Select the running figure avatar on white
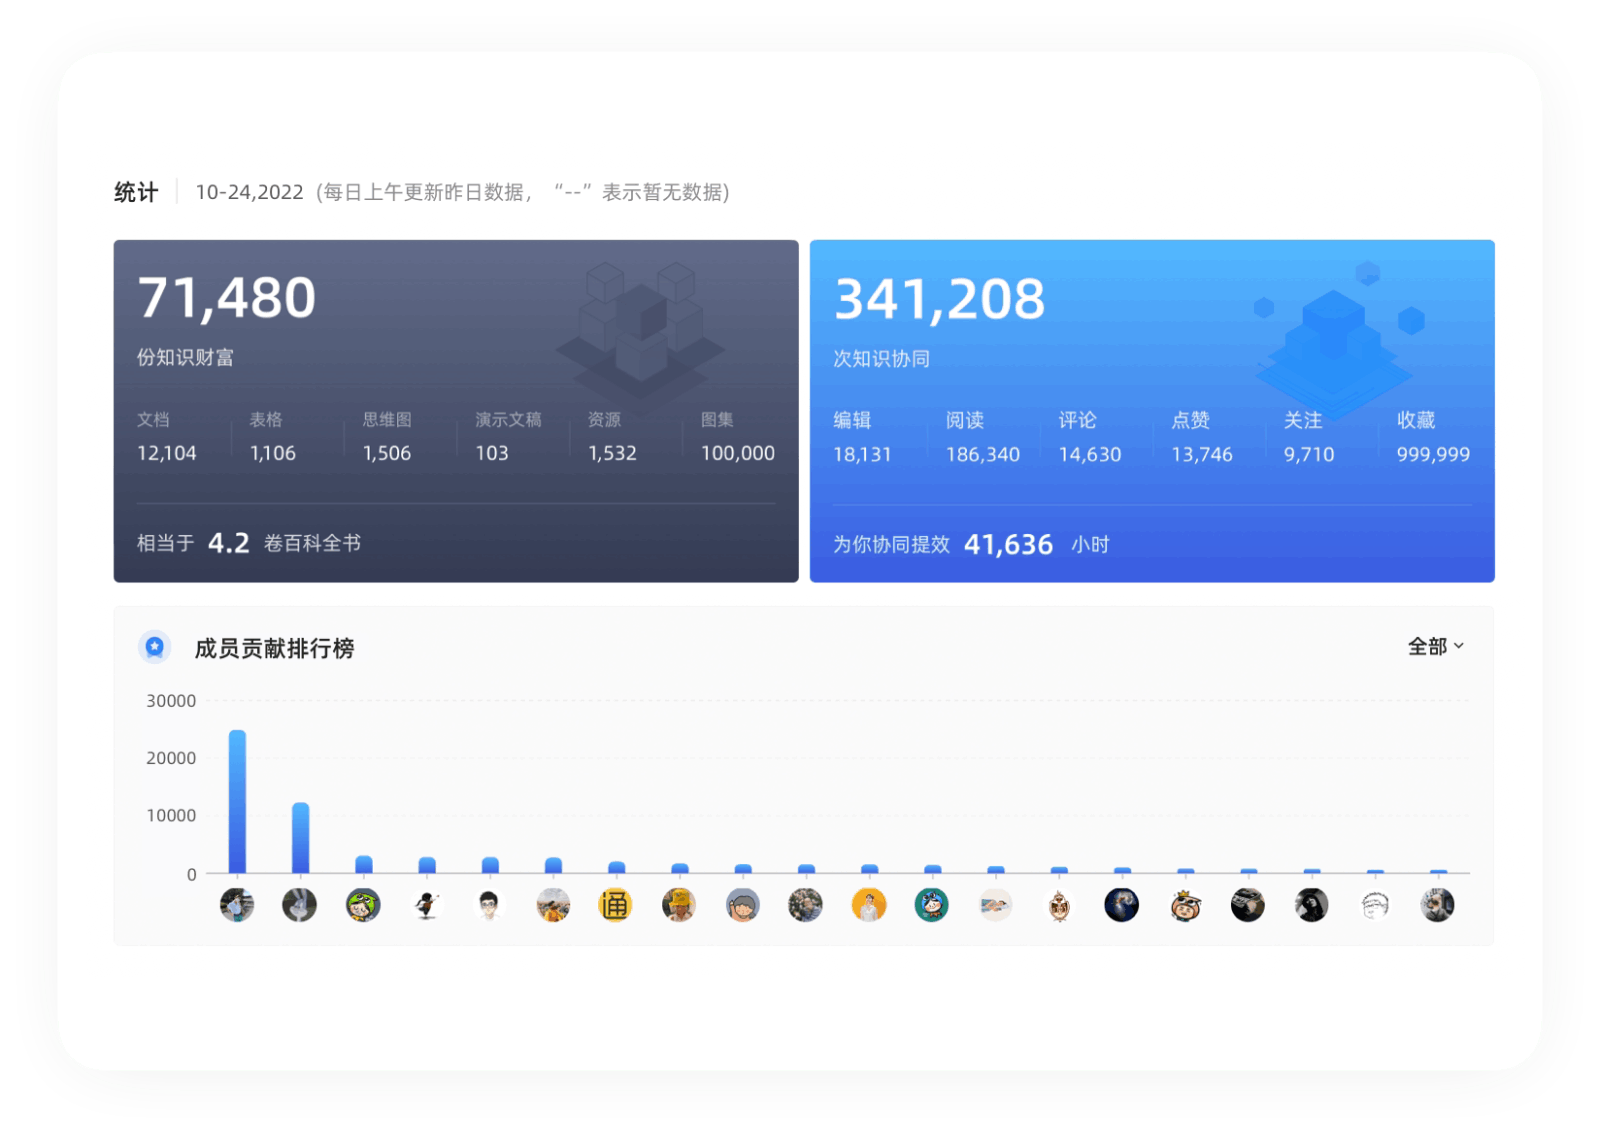Viewport: 1600px width, 1134px height. [426, 906]
